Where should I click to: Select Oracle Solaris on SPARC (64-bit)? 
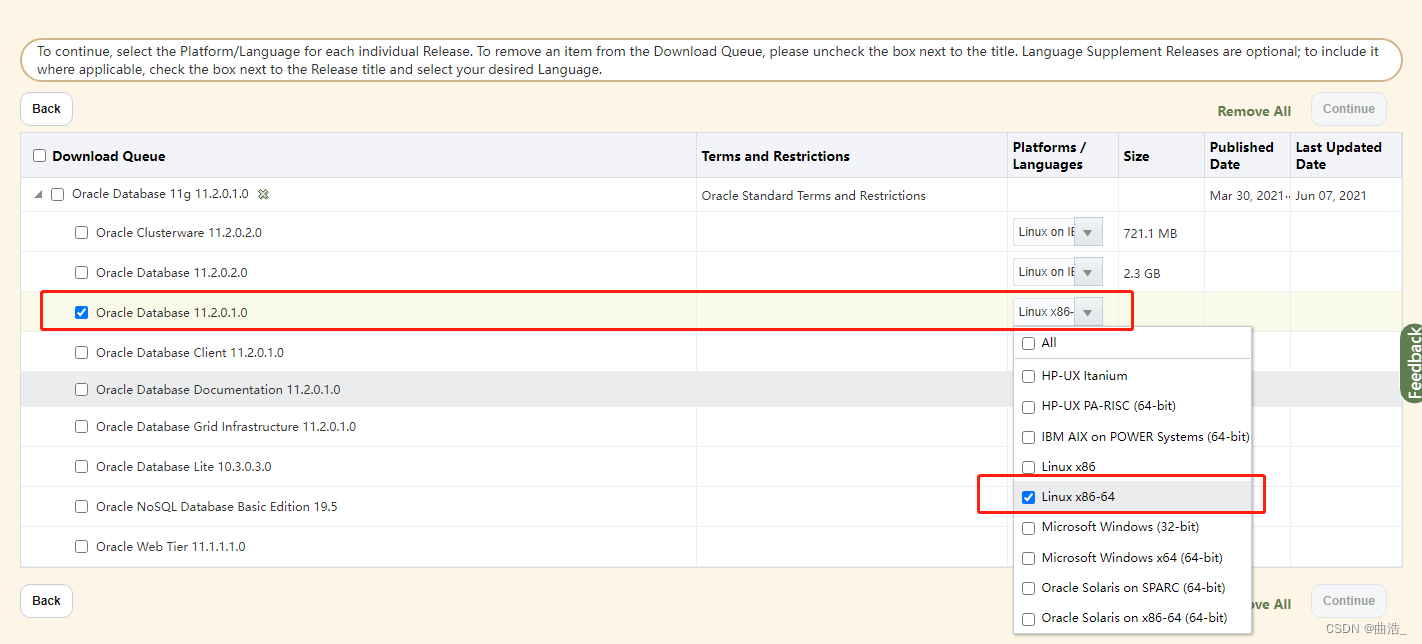pyautogui.click(x=1028, y=588)
